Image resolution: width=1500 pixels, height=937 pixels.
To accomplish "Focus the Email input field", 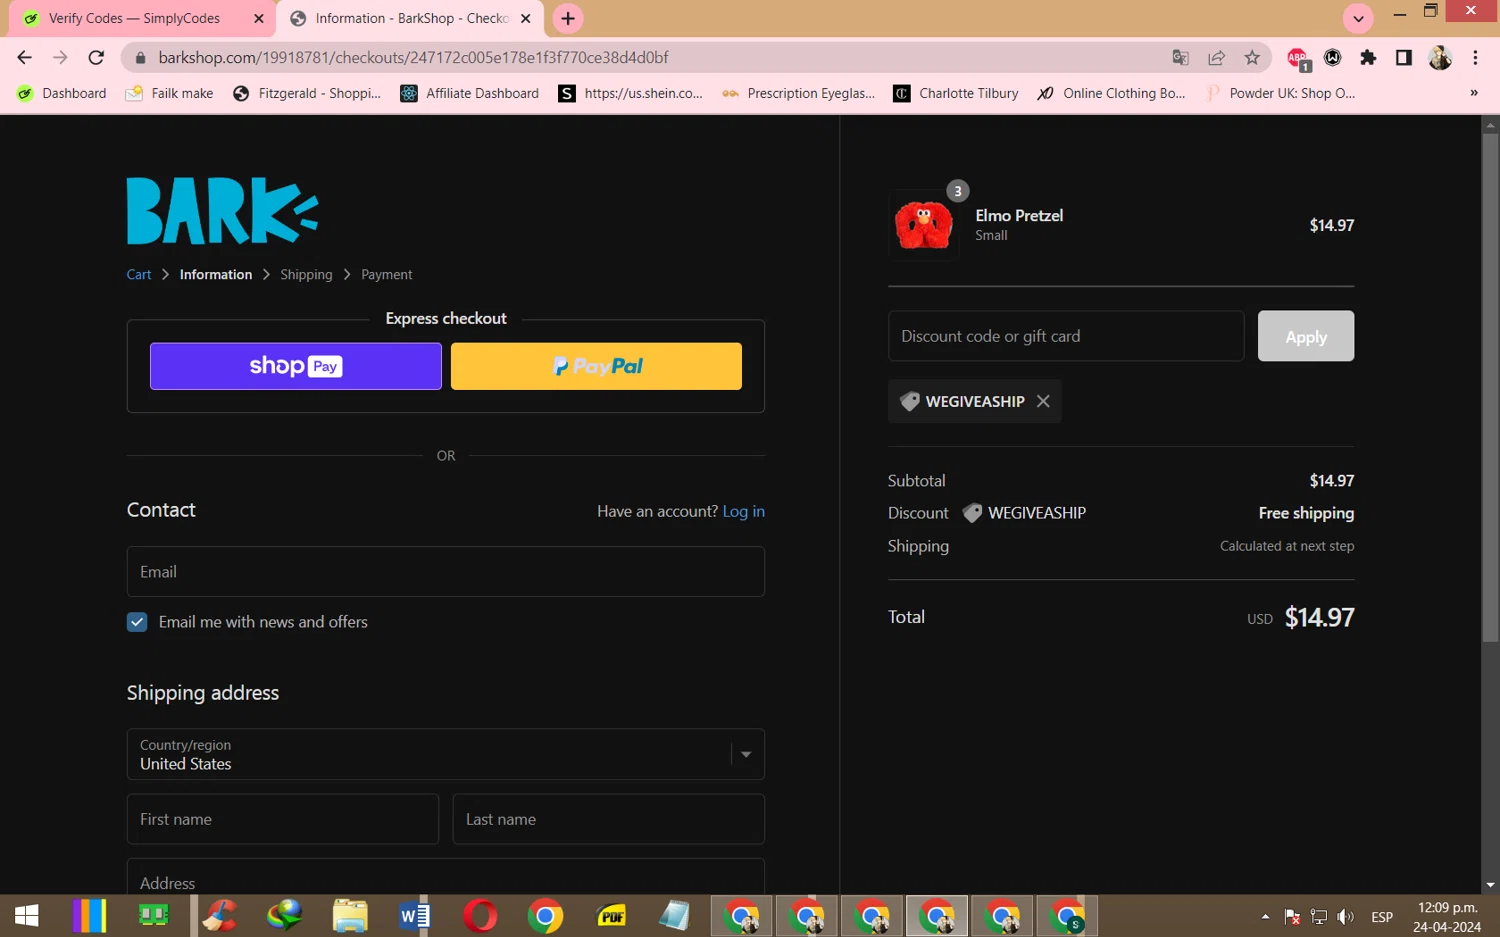I will click(446, 571).
